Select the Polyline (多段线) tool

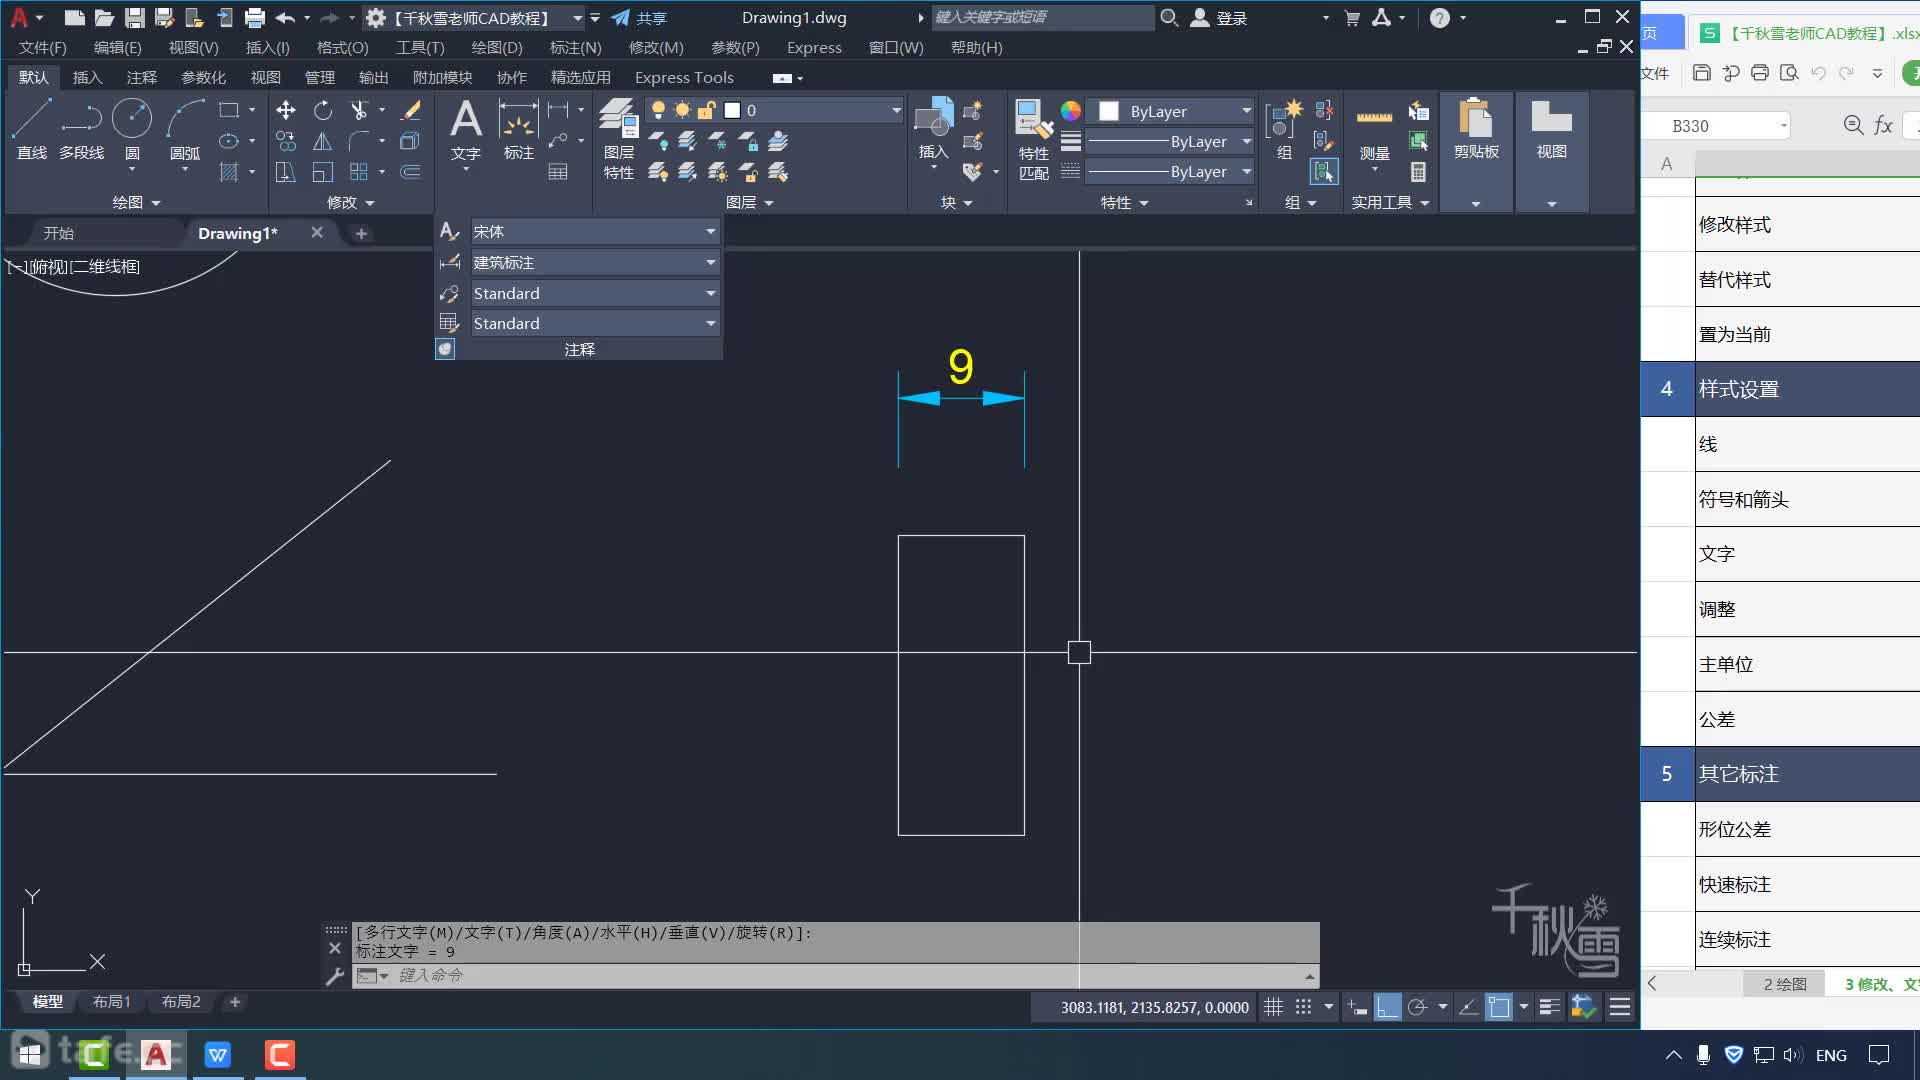(x=81, y=129)
